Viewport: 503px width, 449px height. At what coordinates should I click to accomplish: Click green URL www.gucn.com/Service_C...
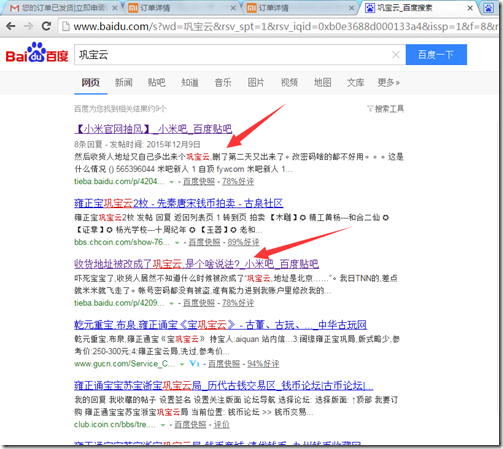(124, 364)
